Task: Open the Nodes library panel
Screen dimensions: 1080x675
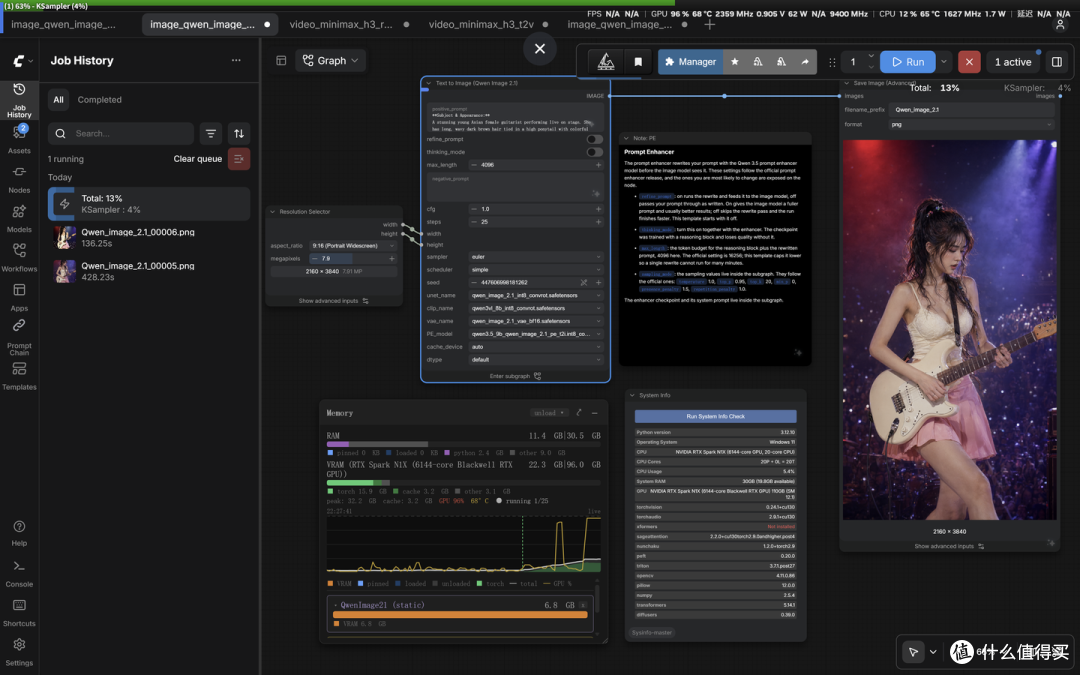Action: pos(19,178)
